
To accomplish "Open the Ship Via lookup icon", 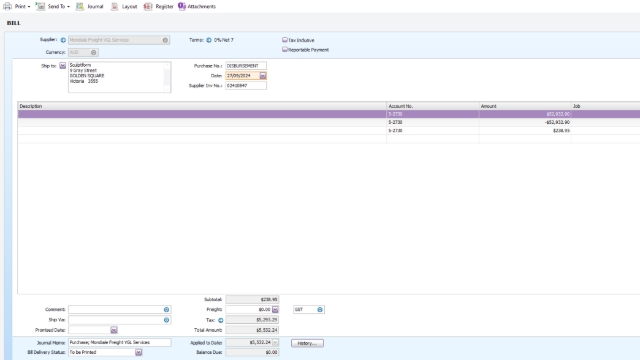I will point(166,320).
